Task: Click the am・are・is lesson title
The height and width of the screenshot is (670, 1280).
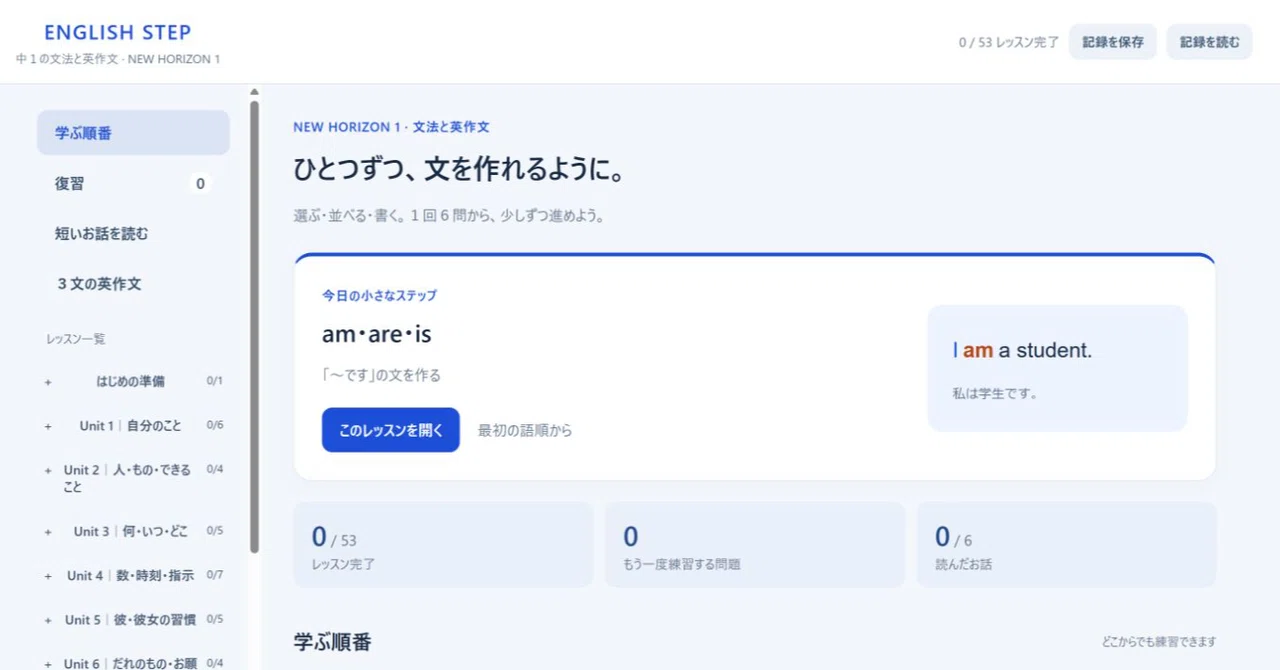Action: [x=377, y=334]
